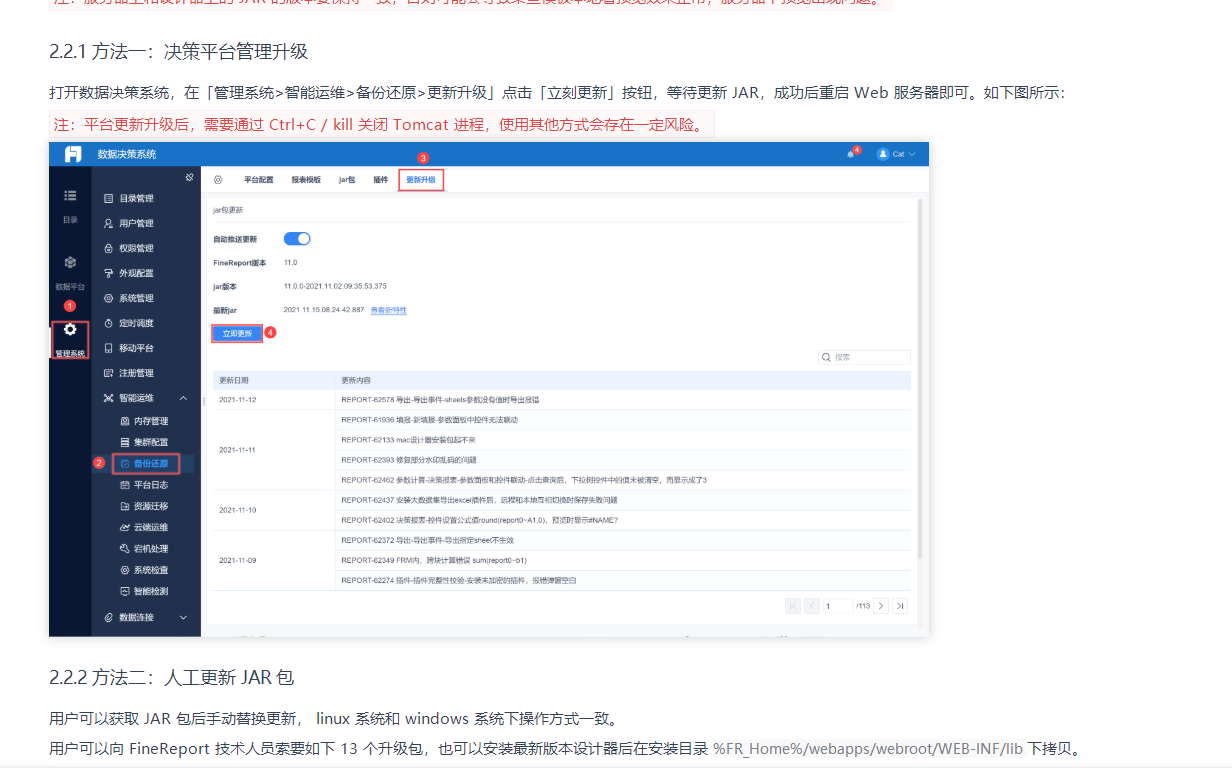Open 宕机处理 in the sidebar
This screenshot has height=768, width=1232.
tap(144, 548)
